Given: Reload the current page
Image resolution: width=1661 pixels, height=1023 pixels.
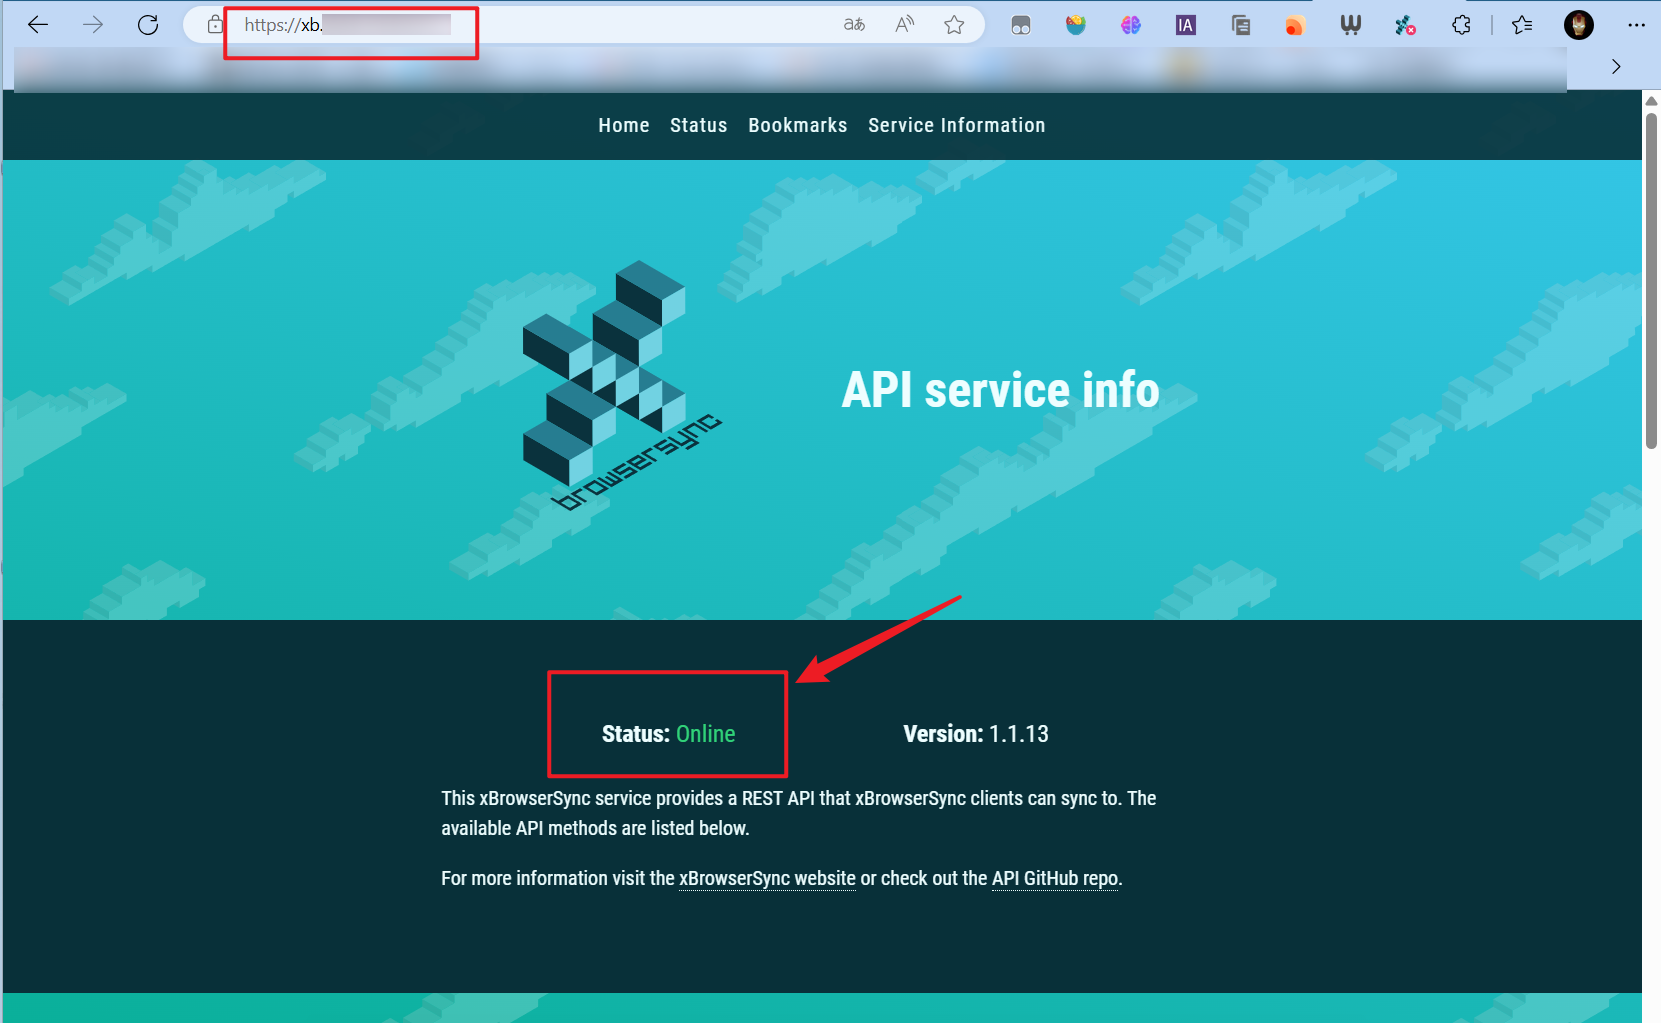Looking at the screenshot, I should [148, 25].
